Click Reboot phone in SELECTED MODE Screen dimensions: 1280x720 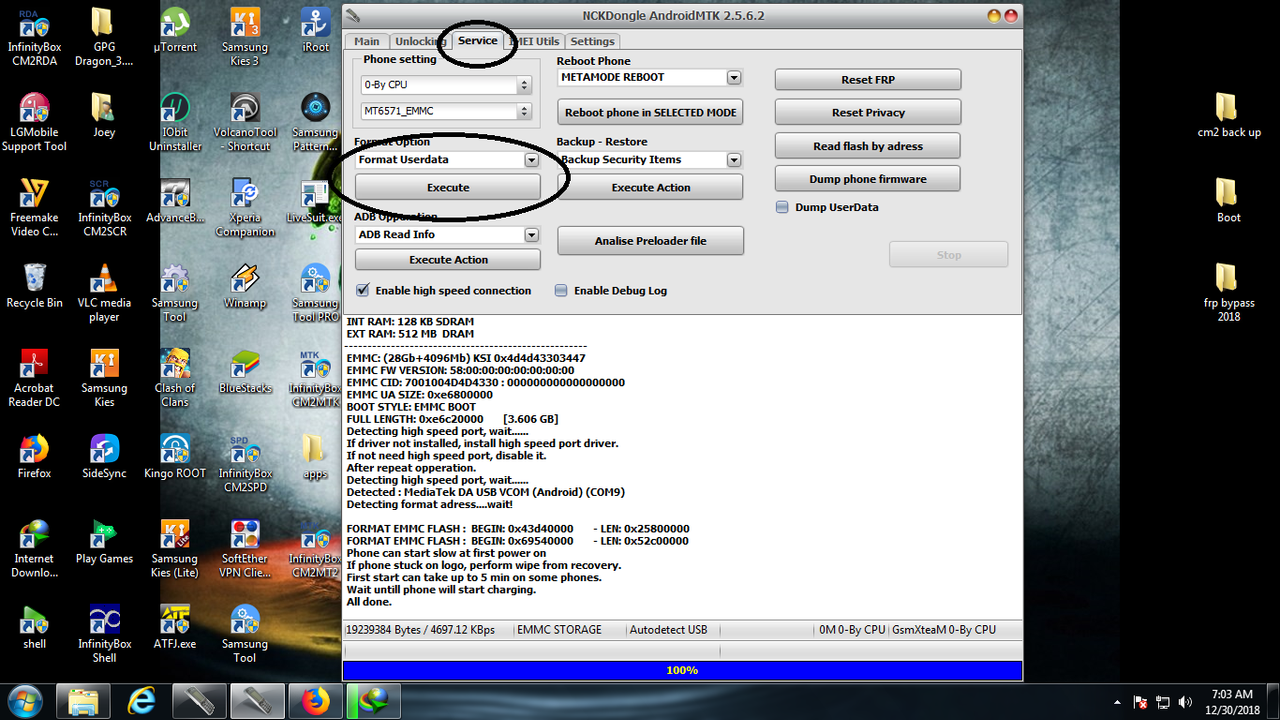[x=651, y=112]
